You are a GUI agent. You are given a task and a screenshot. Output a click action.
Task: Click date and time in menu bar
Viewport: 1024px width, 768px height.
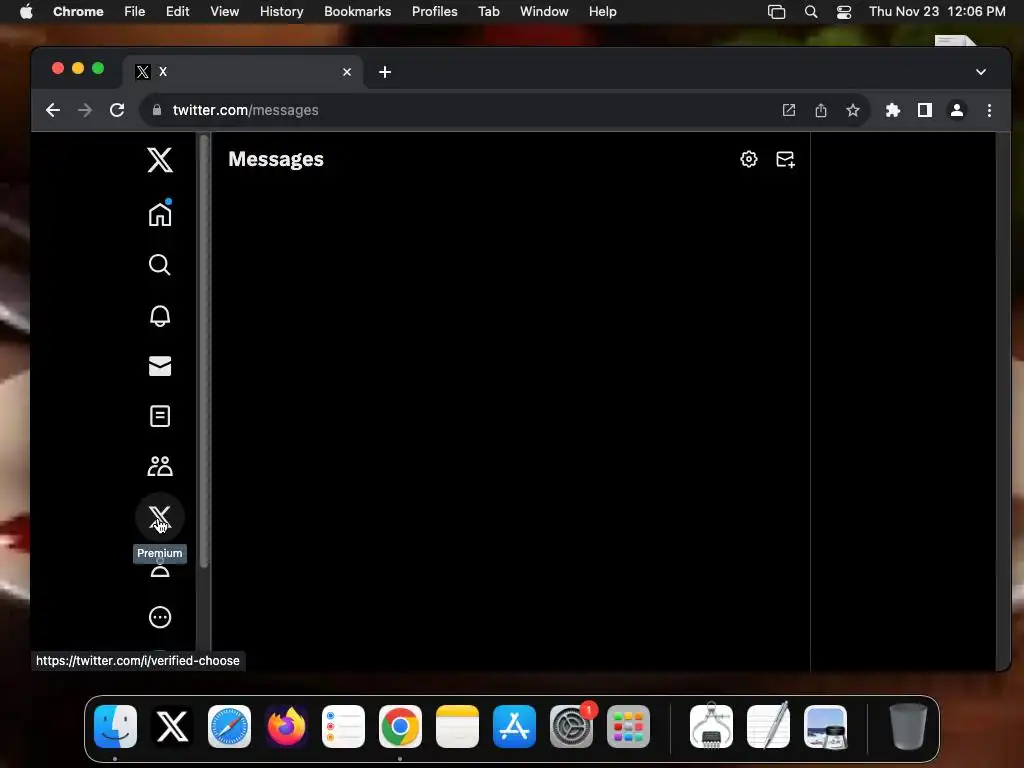(937, 11)
